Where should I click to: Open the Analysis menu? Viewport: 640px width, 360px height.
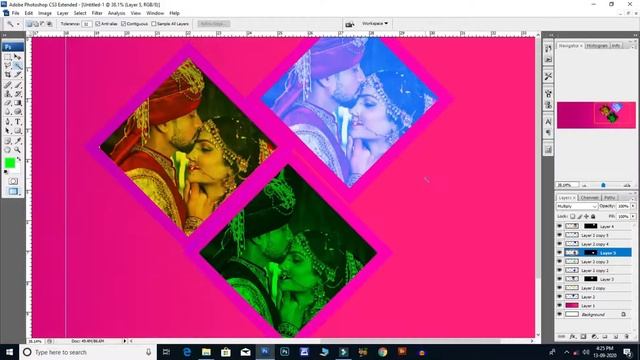coord(116,13)
